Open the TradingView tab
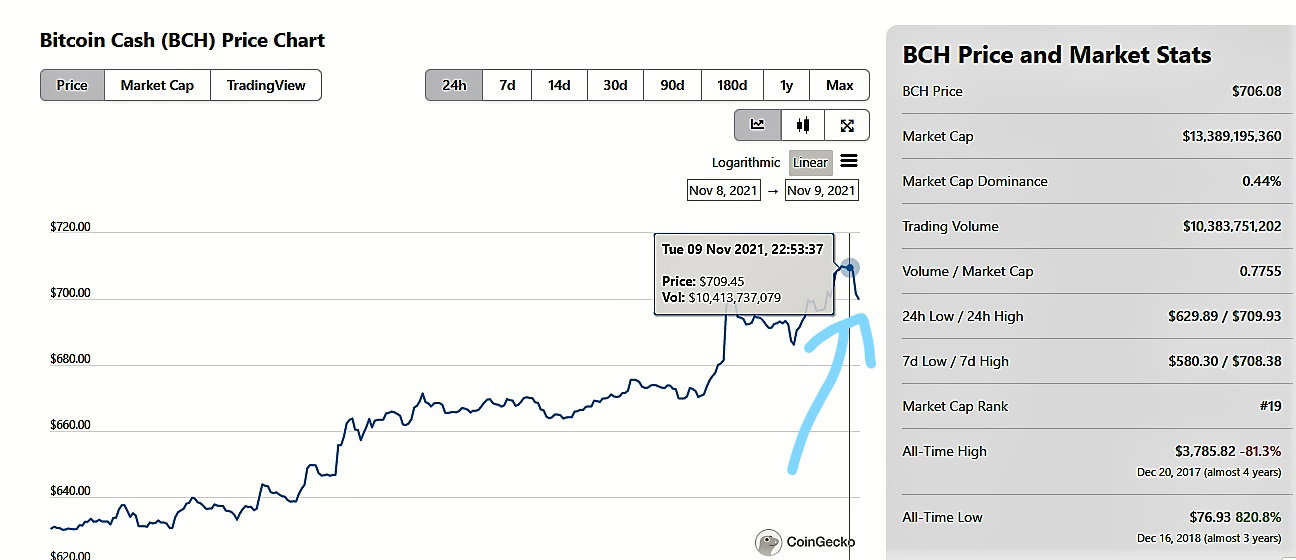The width and height of the screenshot is (1296, 560). (266, 85)
